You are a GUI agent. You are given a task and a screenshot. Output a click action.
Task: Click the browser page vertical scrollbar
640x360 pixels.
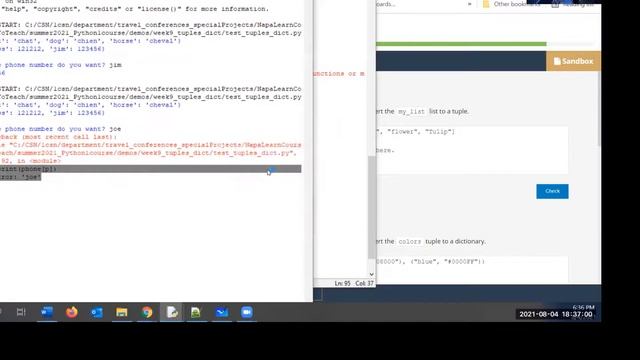coord(598,108)
